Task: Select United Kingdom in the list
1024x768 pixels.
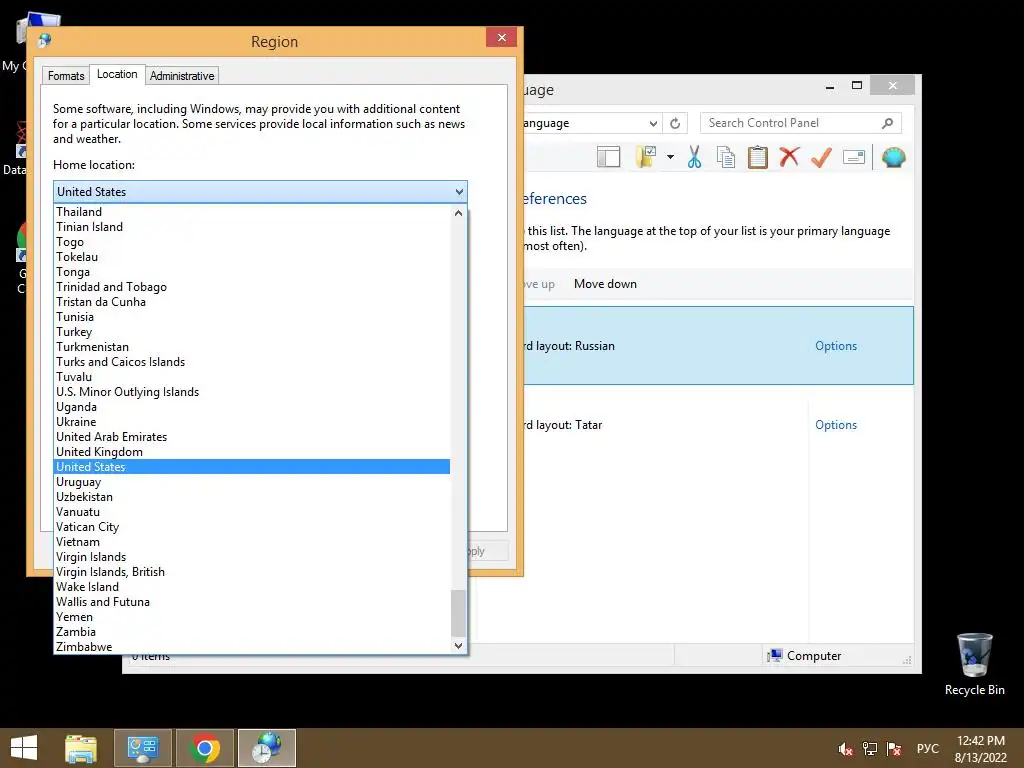Action: [x=252, y=452]
